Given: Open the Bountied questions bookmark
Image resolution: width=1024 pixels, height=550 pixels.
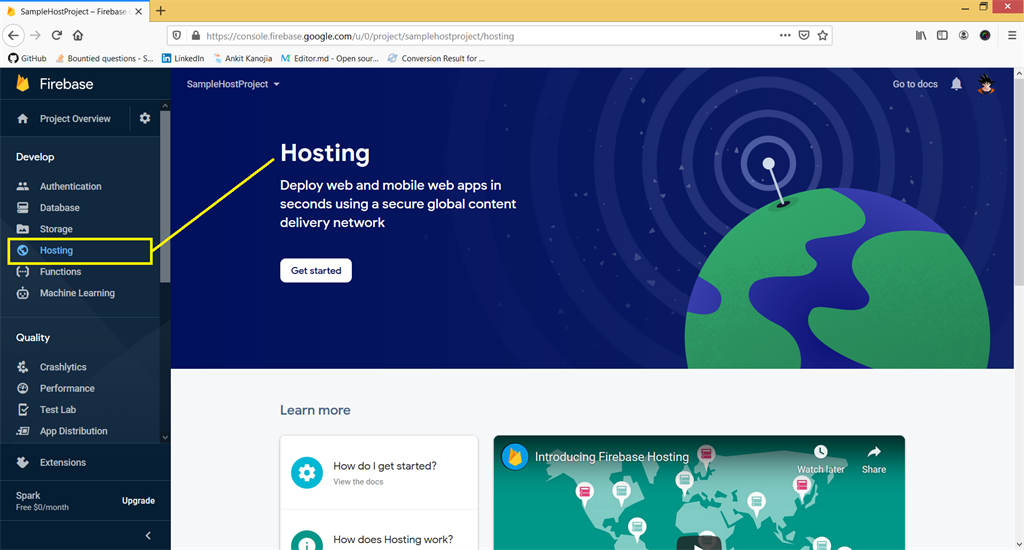Looking at the screenshot, I should pyautogui.click(x=104, y=58).
